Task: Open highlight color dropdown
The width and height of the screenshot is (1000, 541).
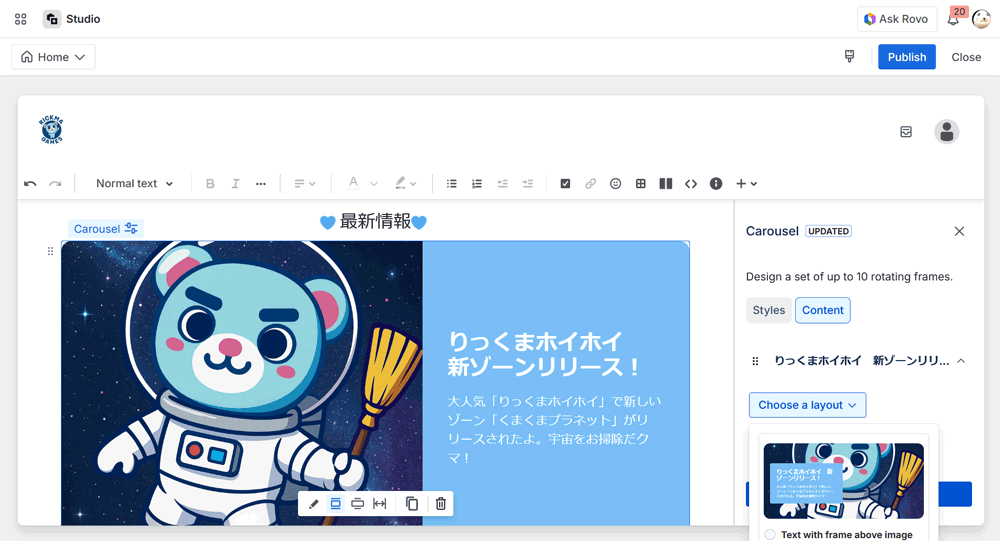Action: click(406, 184)
